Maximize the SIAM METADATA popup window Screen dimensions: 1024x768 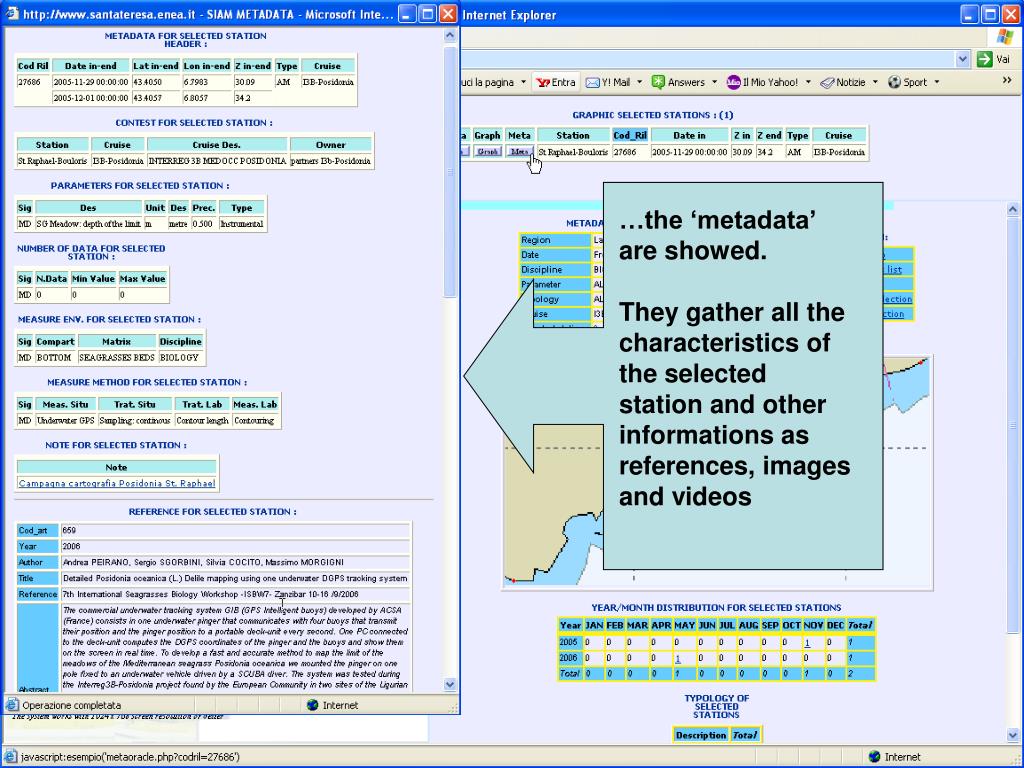[427, 14]
